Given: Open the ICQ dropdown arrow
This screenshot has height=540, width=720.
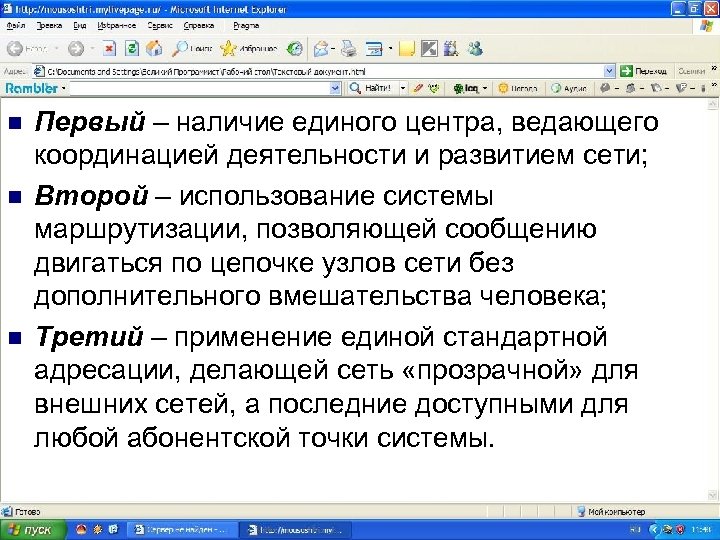Looking at the screenshot, I should click(x=484, y=88).
